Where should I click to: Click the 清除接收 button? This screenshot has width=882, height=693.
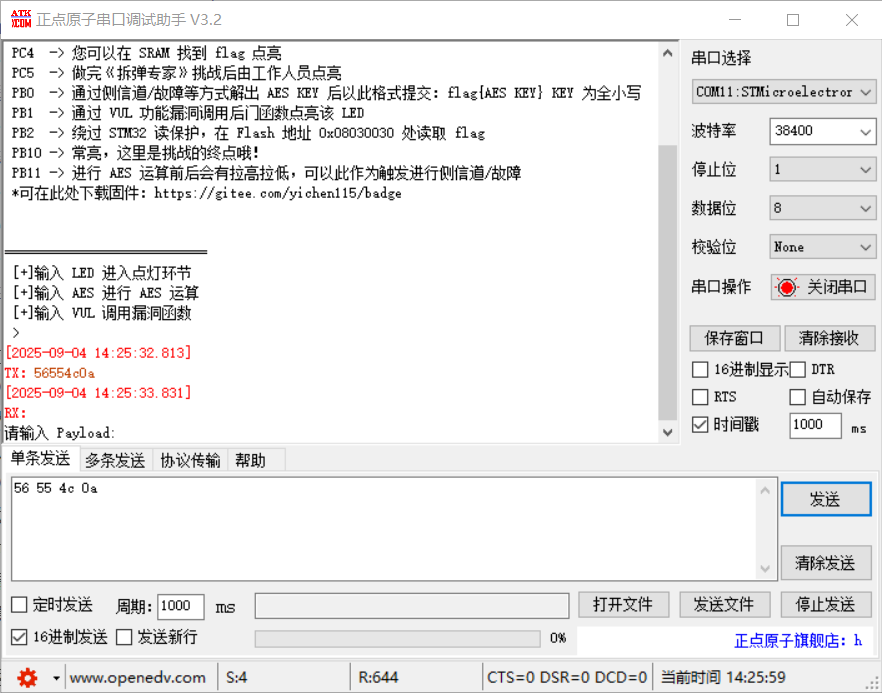830,338
